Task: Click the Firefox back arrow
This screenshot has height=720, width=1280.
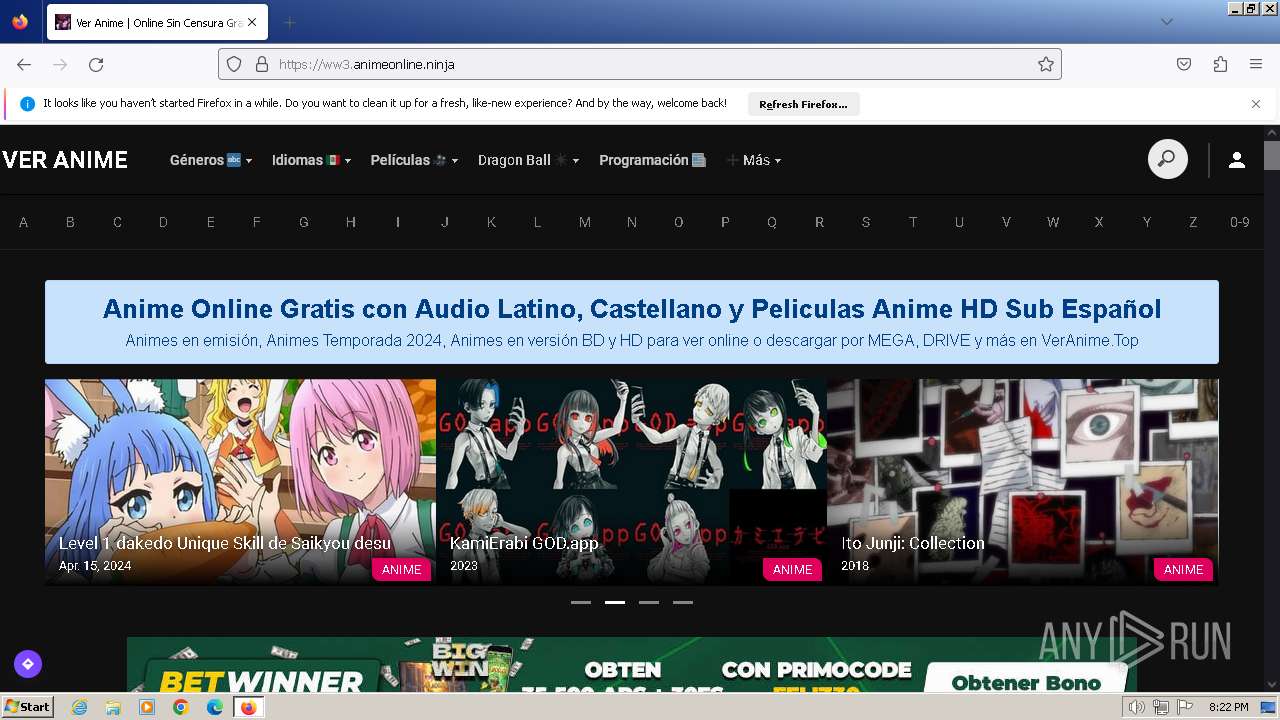Action: pos(24,64)
